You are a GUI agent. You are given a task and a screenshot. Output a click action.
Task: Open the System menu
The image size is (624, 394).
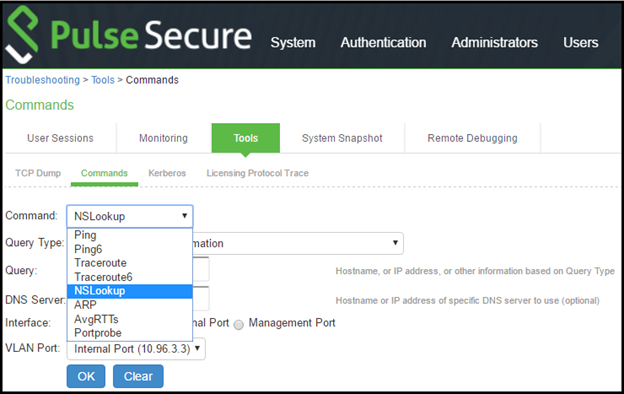[293, 43]
